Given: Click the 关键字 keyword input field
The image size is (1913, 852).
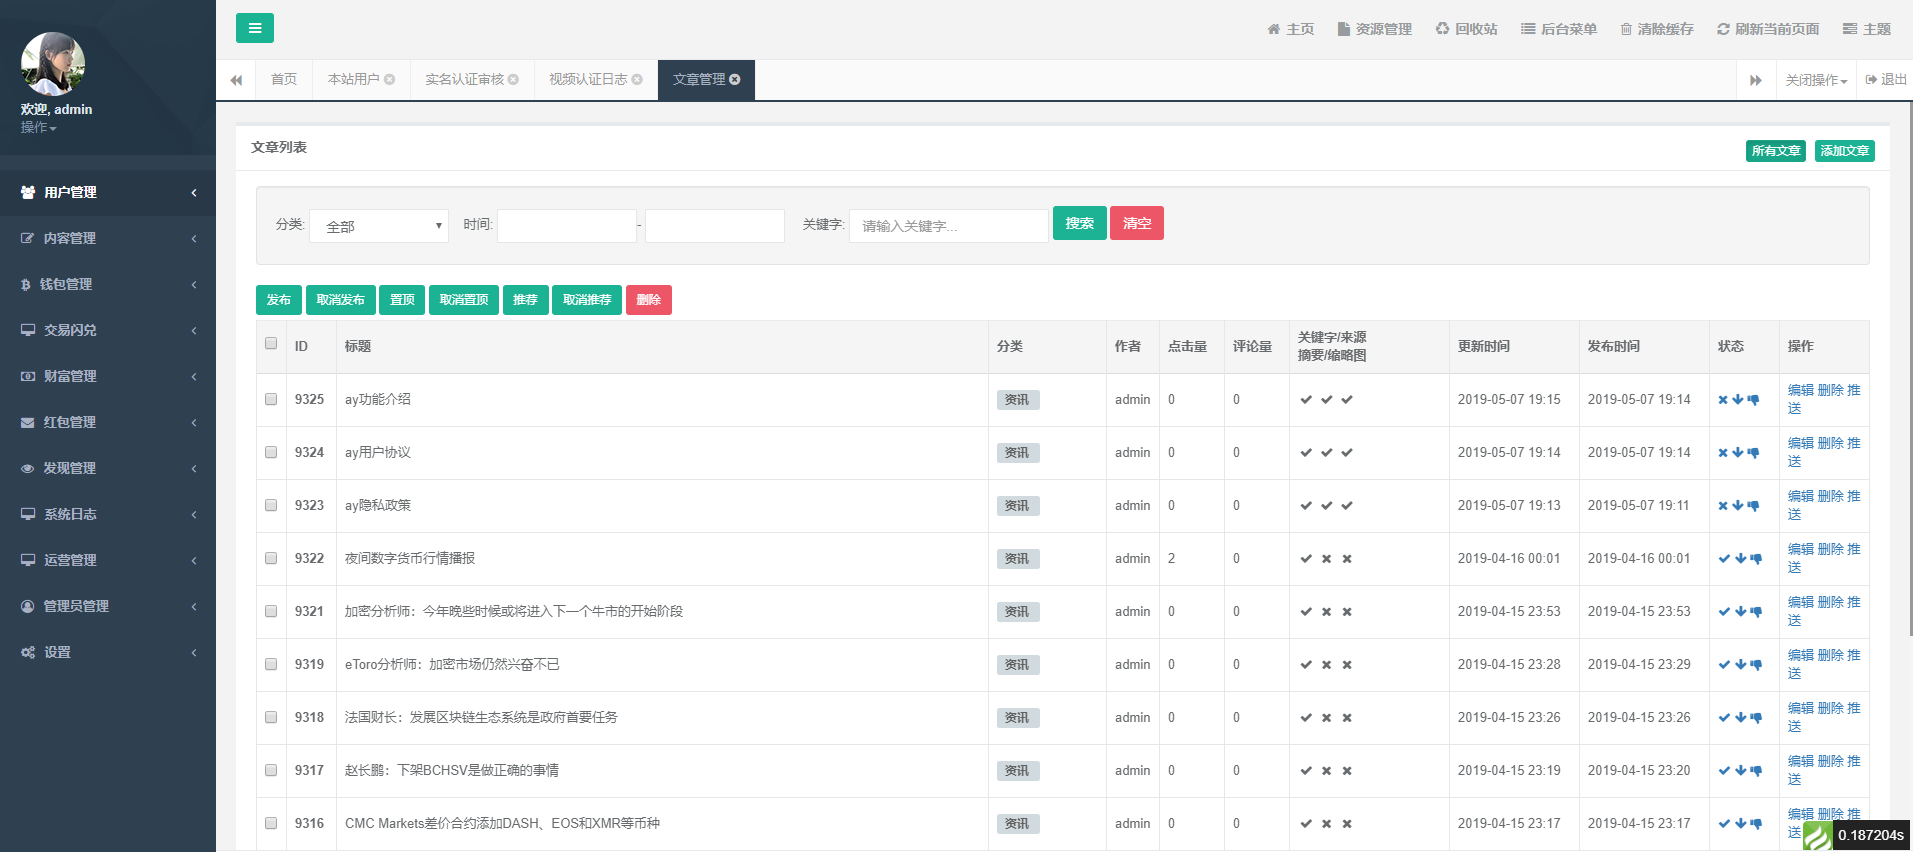Looking at the screenshot, I should (x=948, y=226).
